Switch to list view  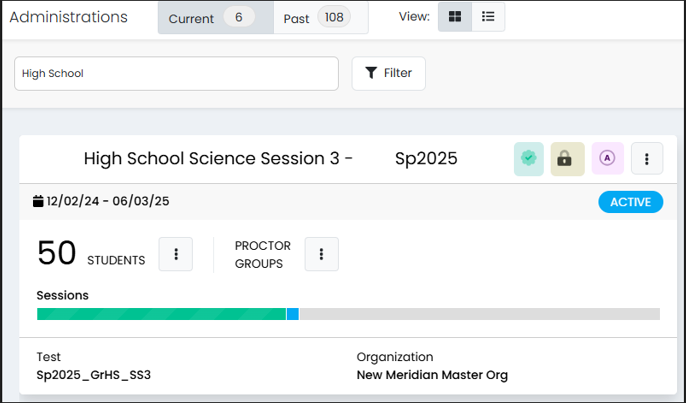[488, 17]
